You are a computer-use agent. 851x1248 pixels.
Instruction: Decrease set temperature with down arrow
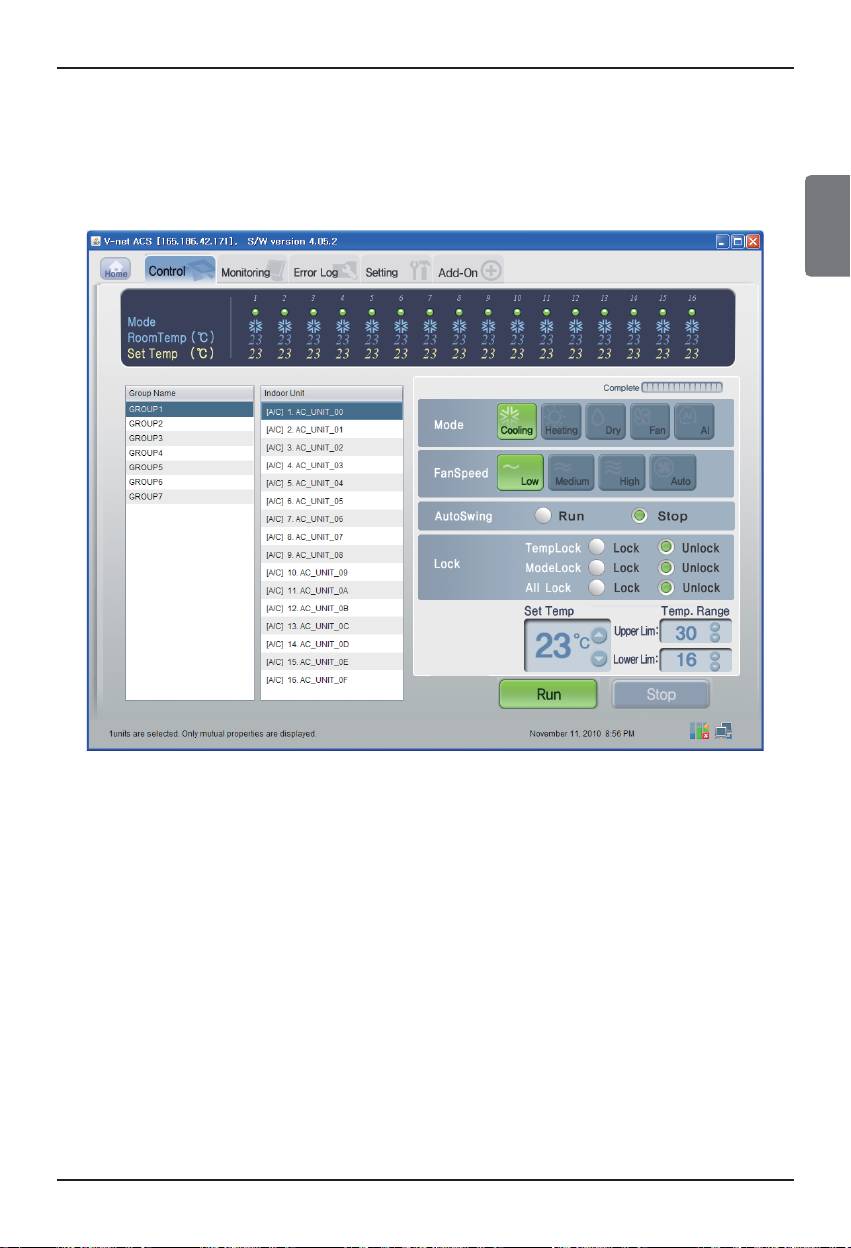[x=599, y=658]
